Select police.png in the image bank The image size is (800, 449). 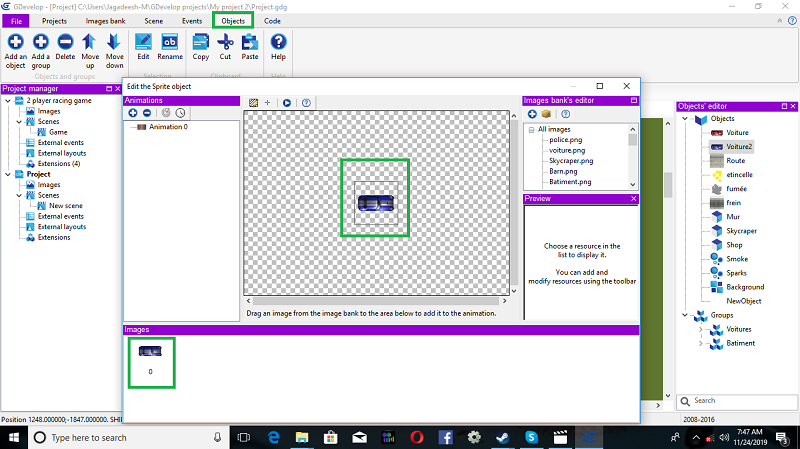(x=565, y=140)
